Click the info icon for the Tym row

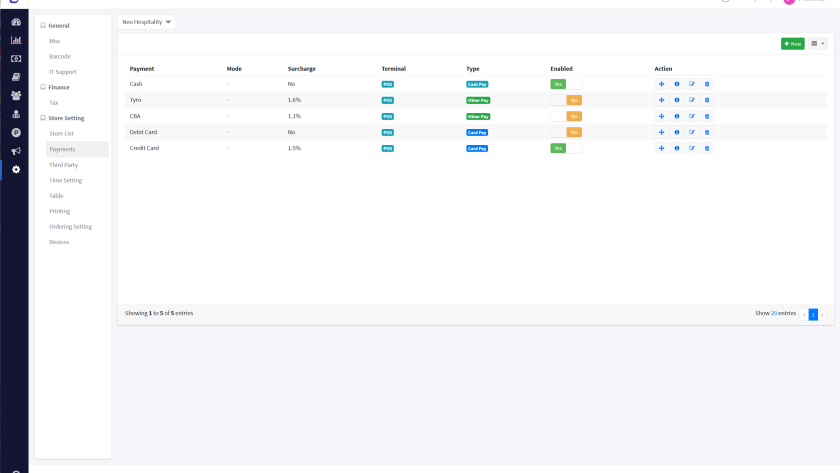(676, 100)
